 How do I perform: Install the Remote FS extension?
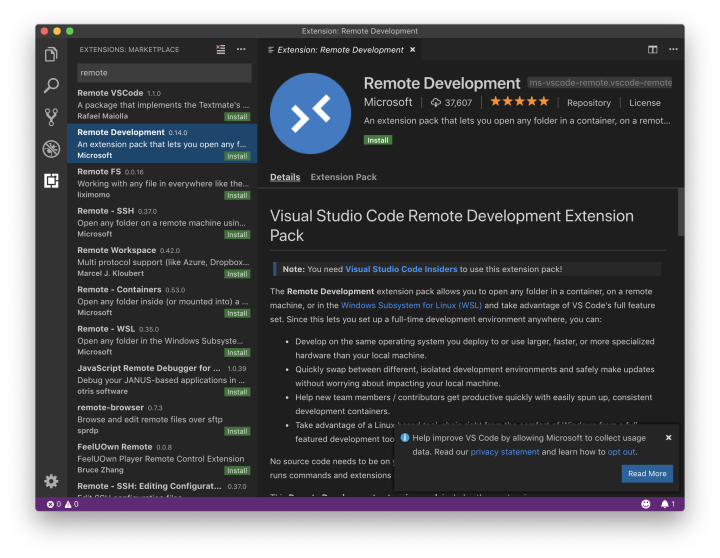(x=237, y=195)
